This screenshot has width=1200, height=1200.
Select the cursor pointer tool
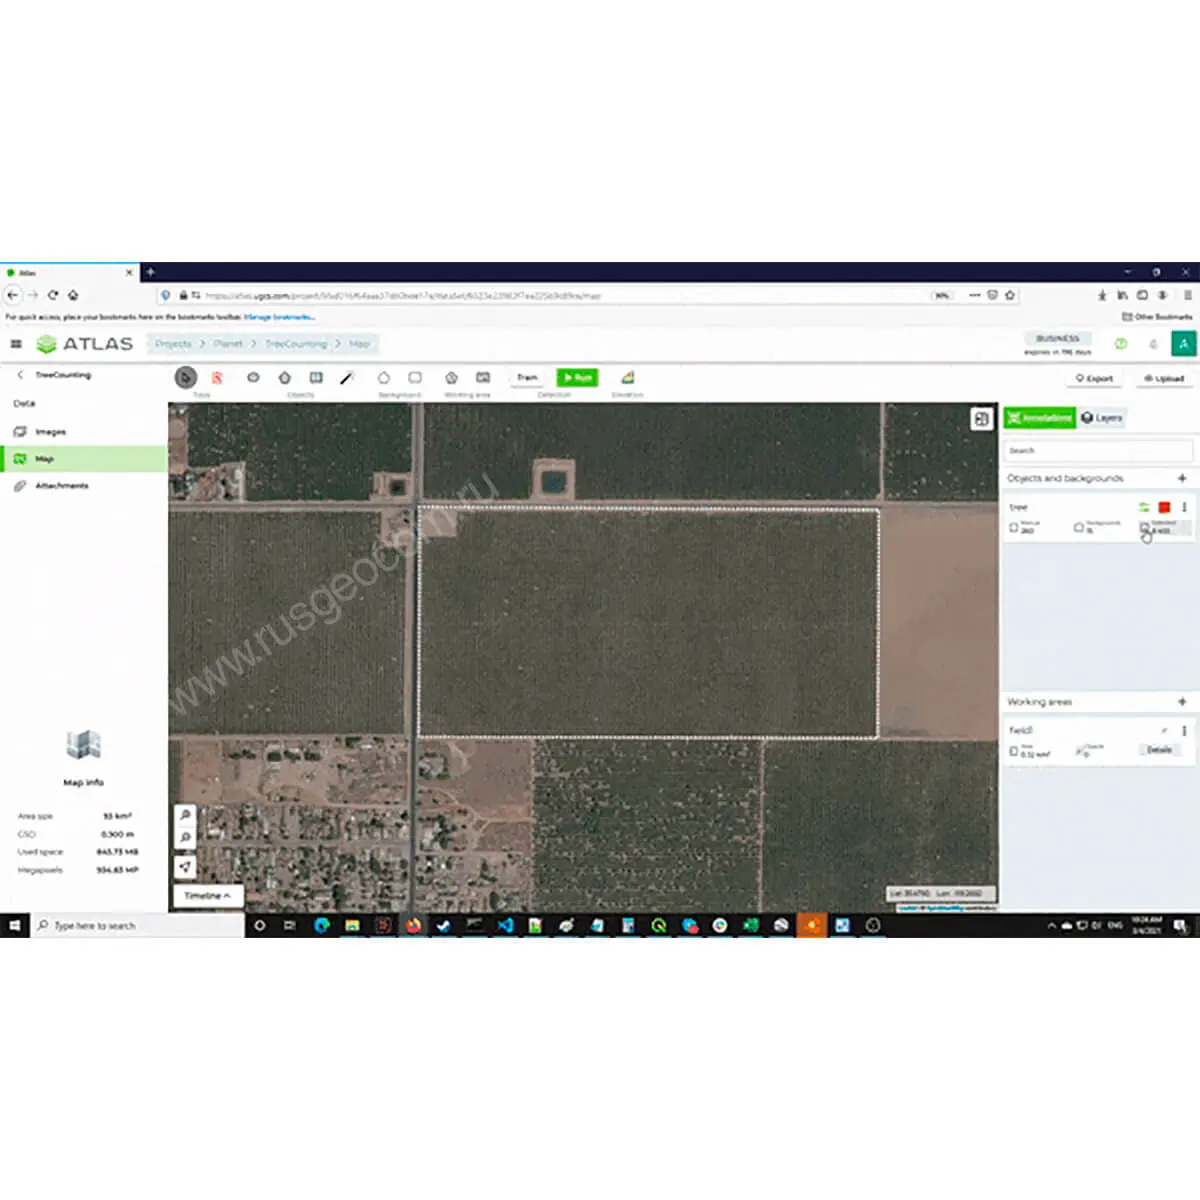pos(185,378)
